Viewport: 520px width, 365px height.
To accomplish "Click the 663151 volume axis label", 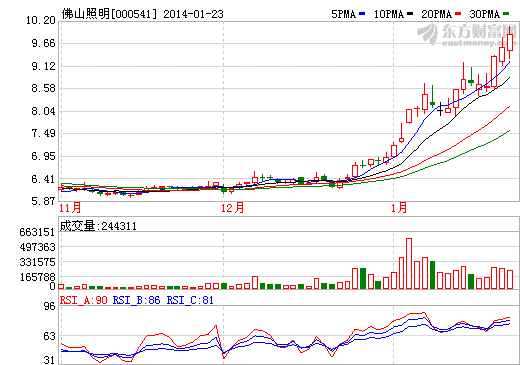I will 37,232.
